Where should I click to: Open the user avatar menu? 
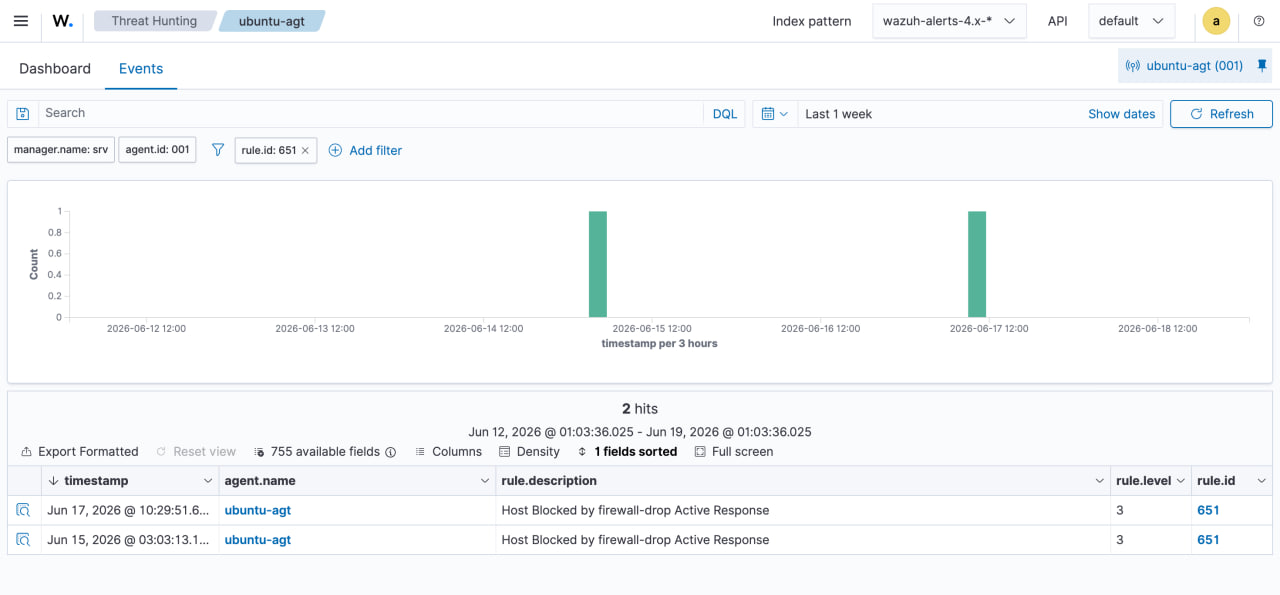tap(1216, 21)
